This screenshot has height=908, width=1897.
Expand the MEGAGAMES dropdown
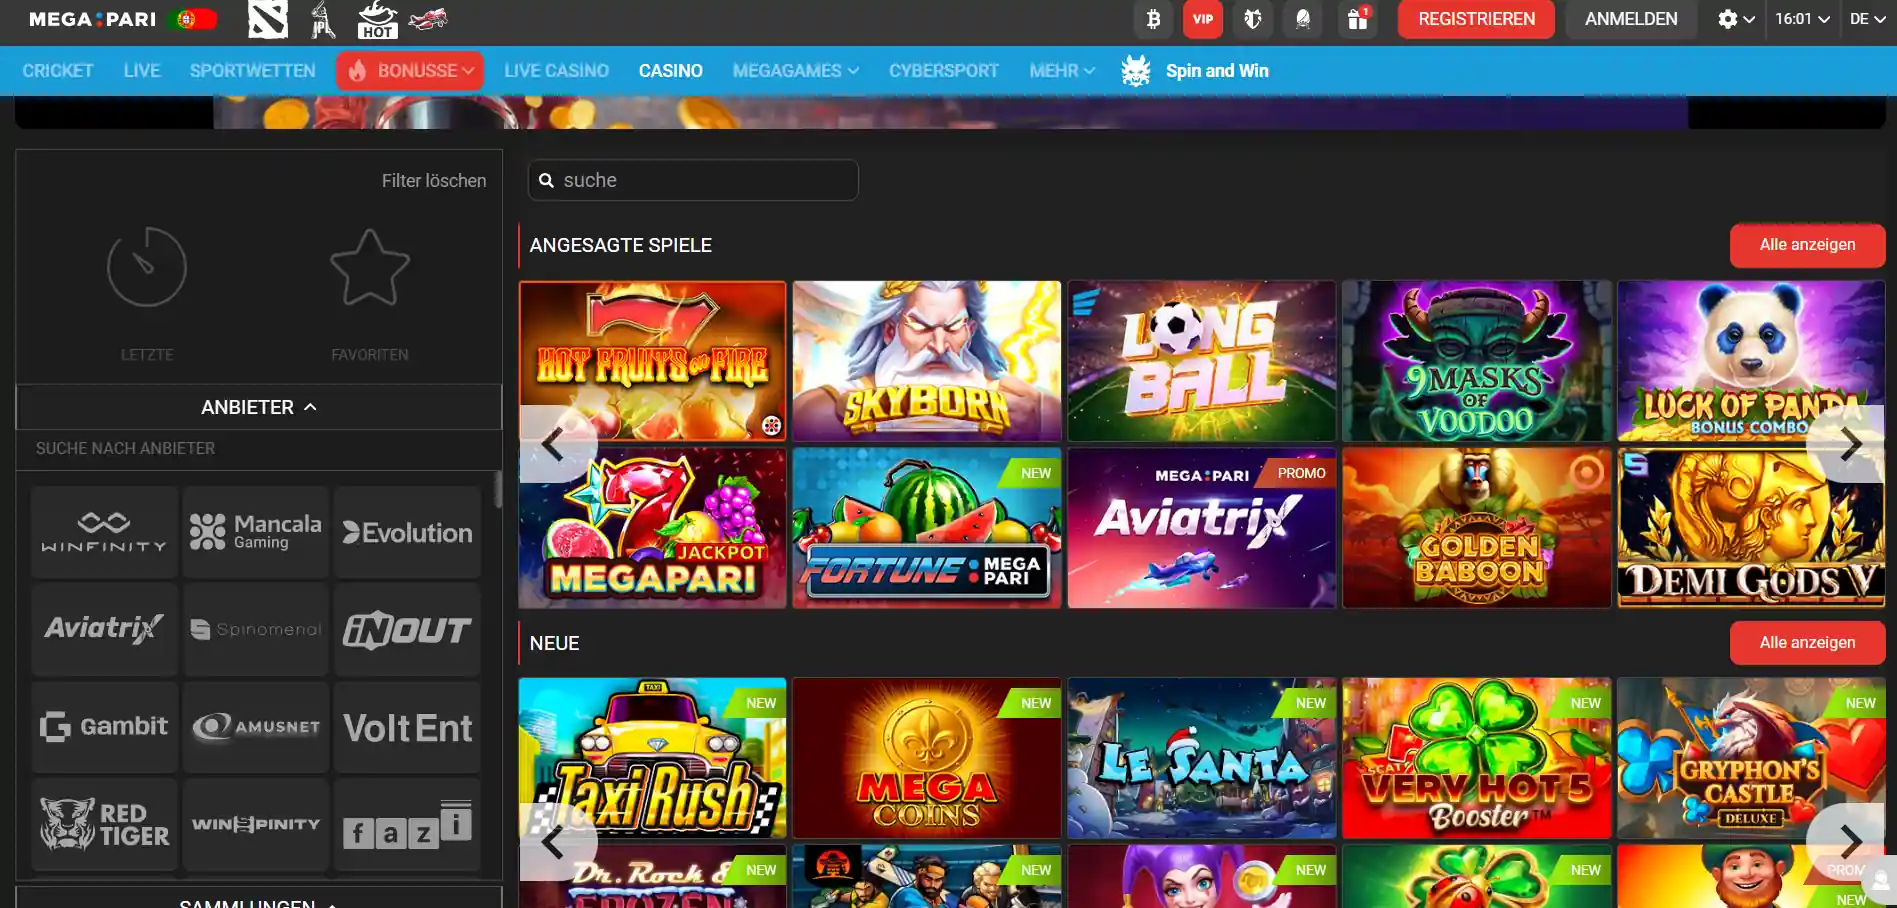(795, 70)
